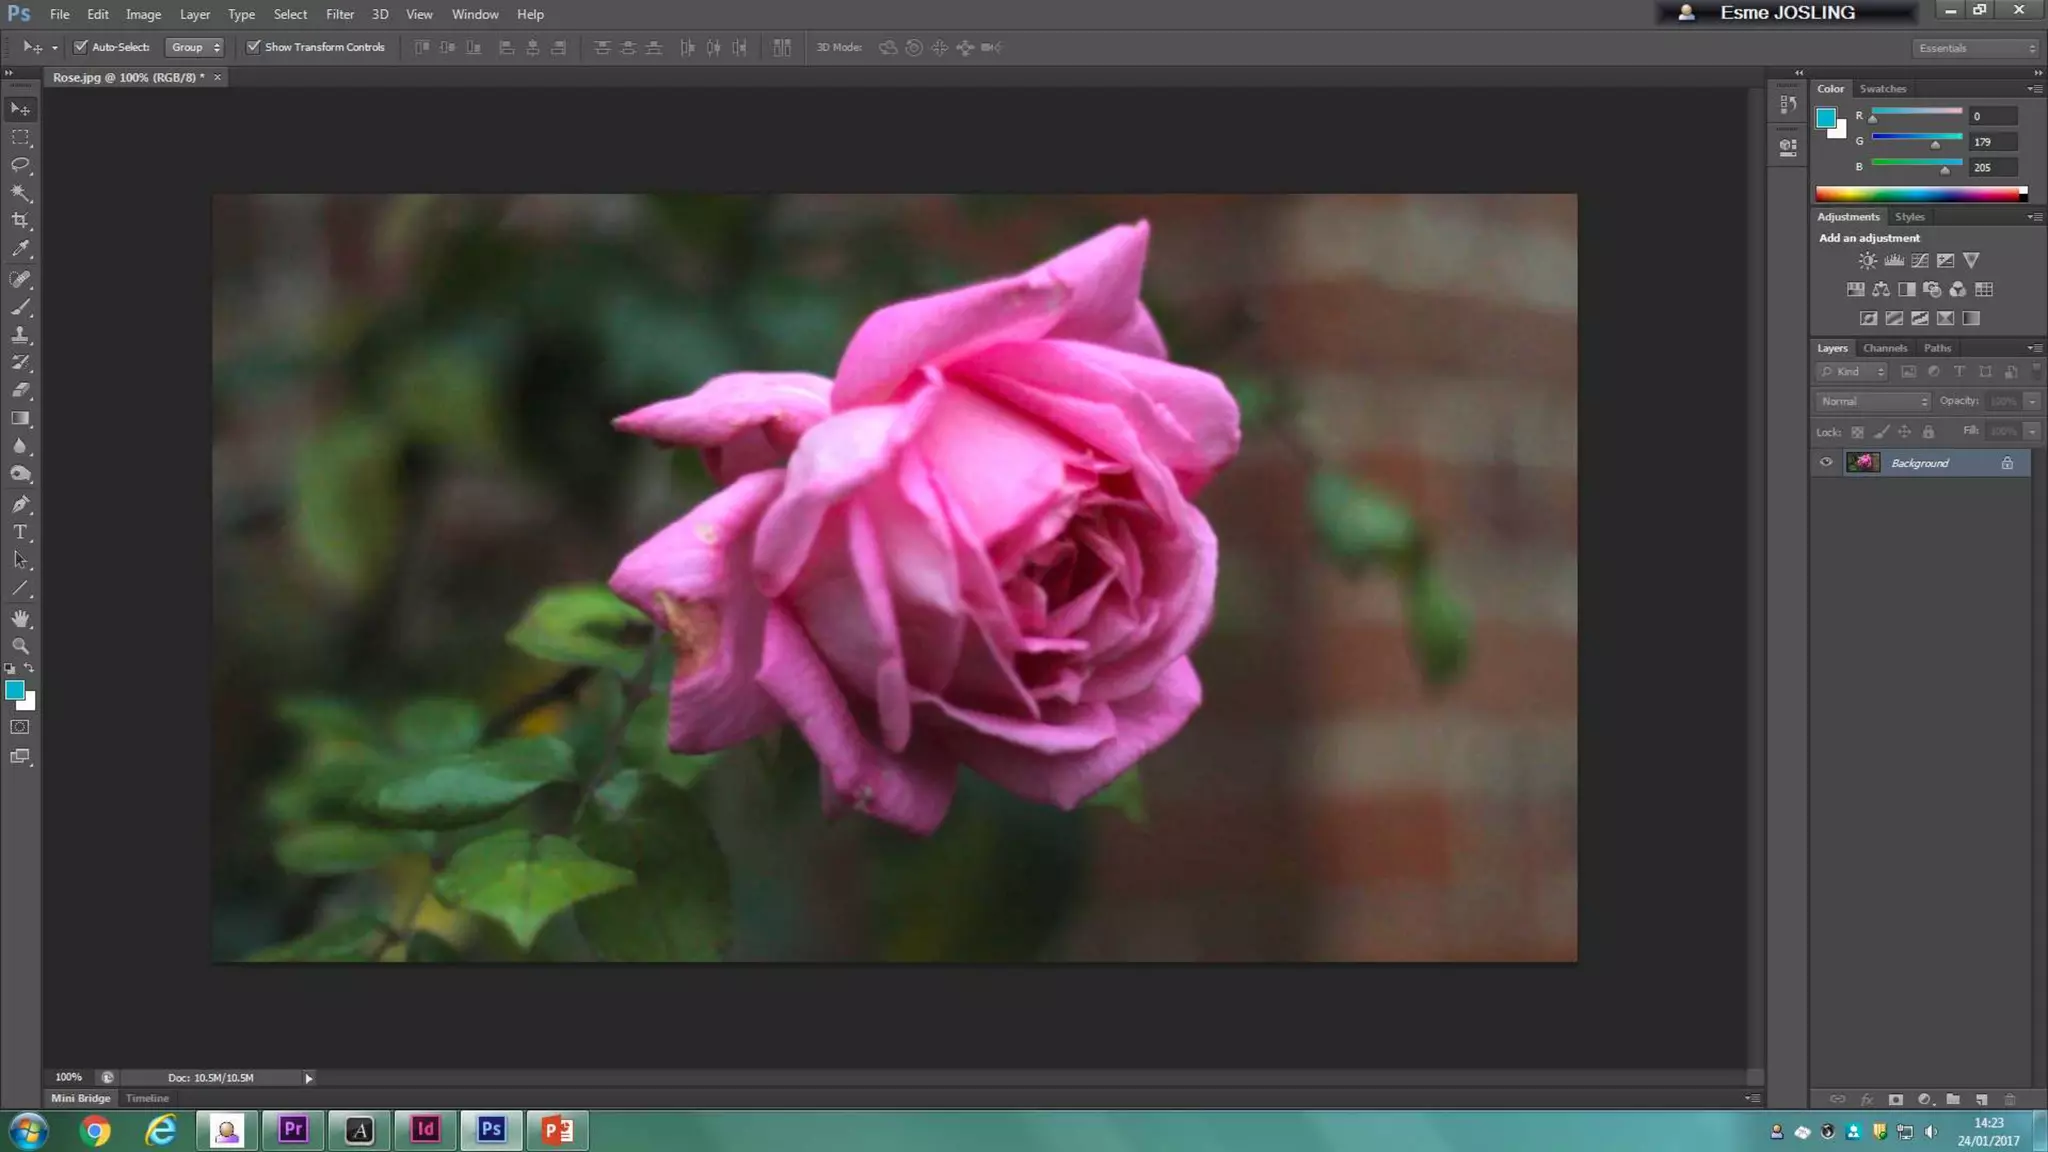The image size is (2048, 1152).
Task: Open the Color panel options menu
Action: (2034, 89)
